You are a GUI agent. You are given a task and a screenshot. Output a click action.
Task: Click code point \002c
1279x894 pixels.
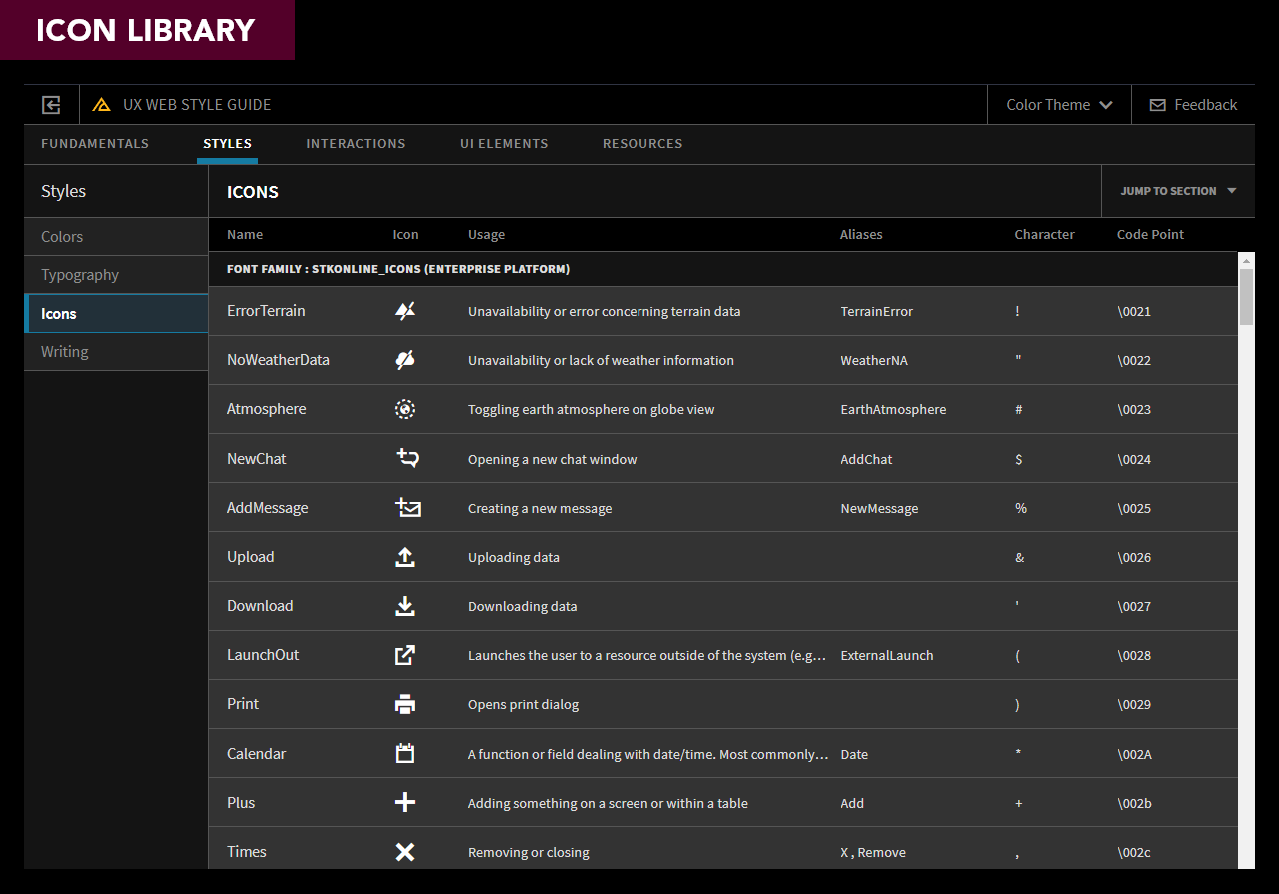pyautogui.click(x=1134, y=852)
